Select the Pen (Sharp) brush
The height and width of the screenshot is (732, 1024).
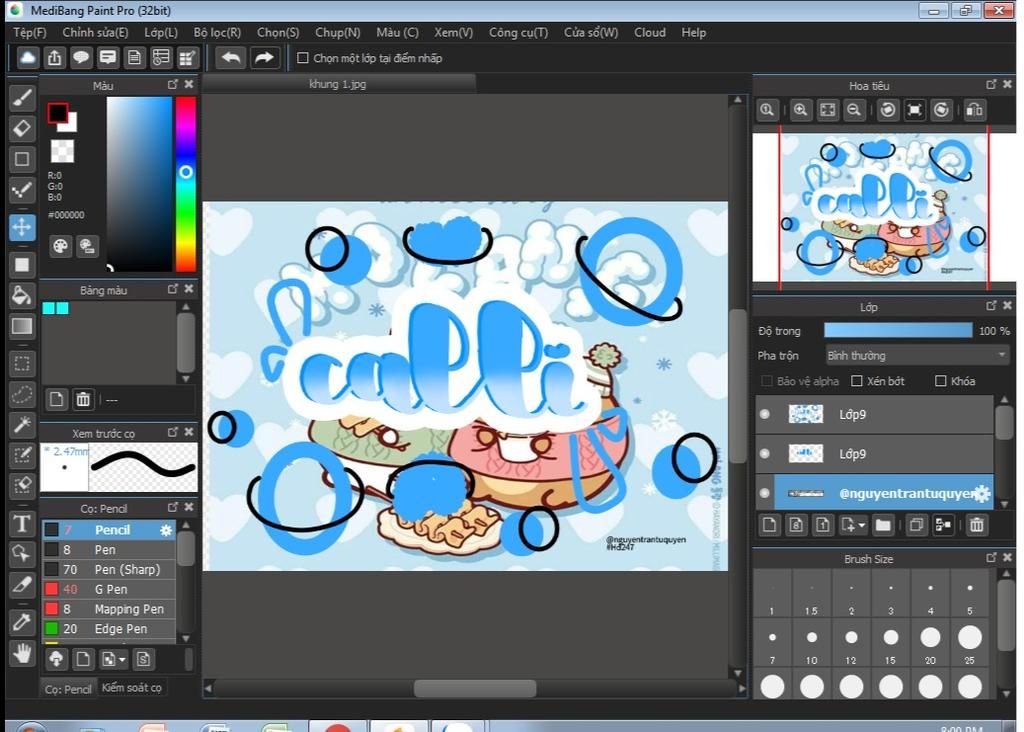click(x=109, y=569)
